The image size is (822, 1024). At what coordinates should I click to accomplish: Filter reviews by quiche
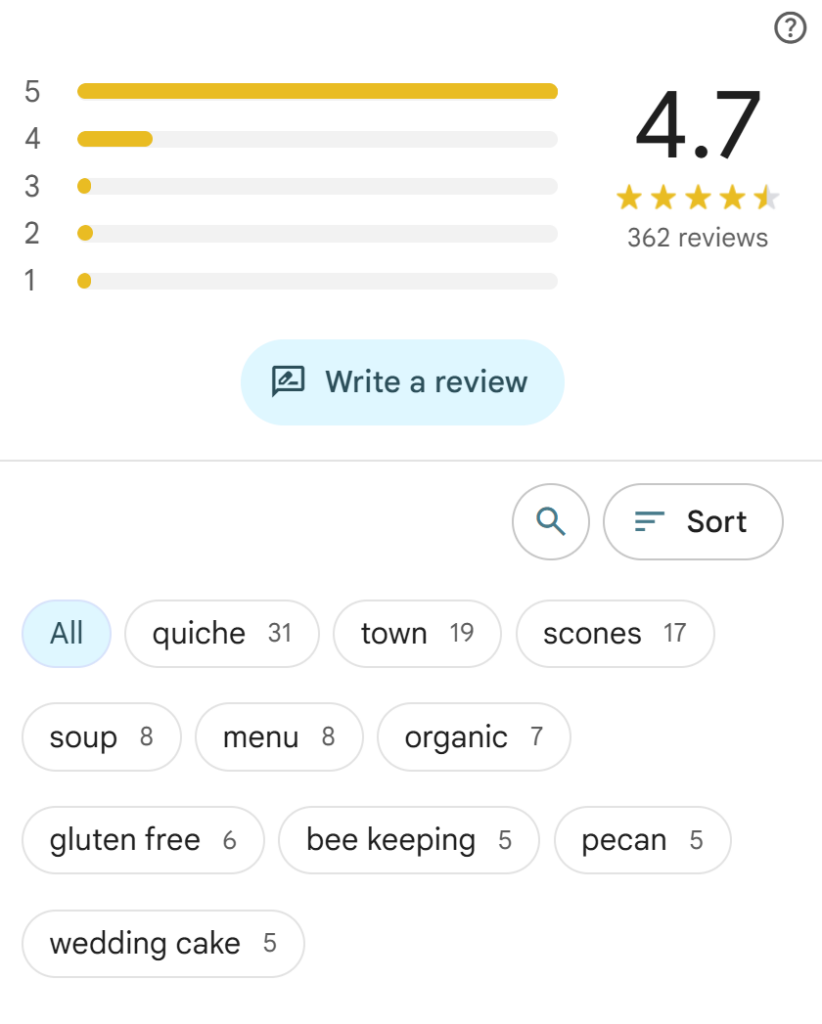pos(221,633)
